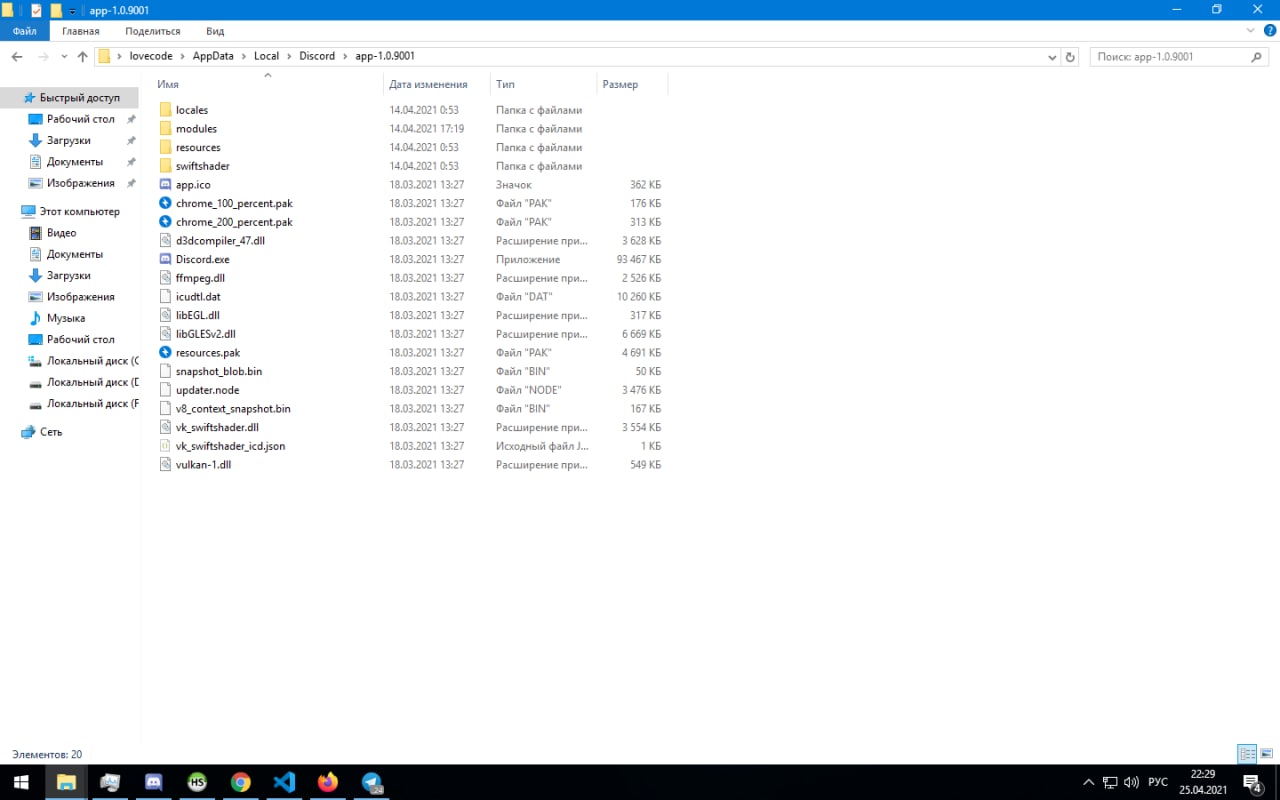Go up one folder level
This screenshot has width=1280, height=800.
tap(82, 57)
